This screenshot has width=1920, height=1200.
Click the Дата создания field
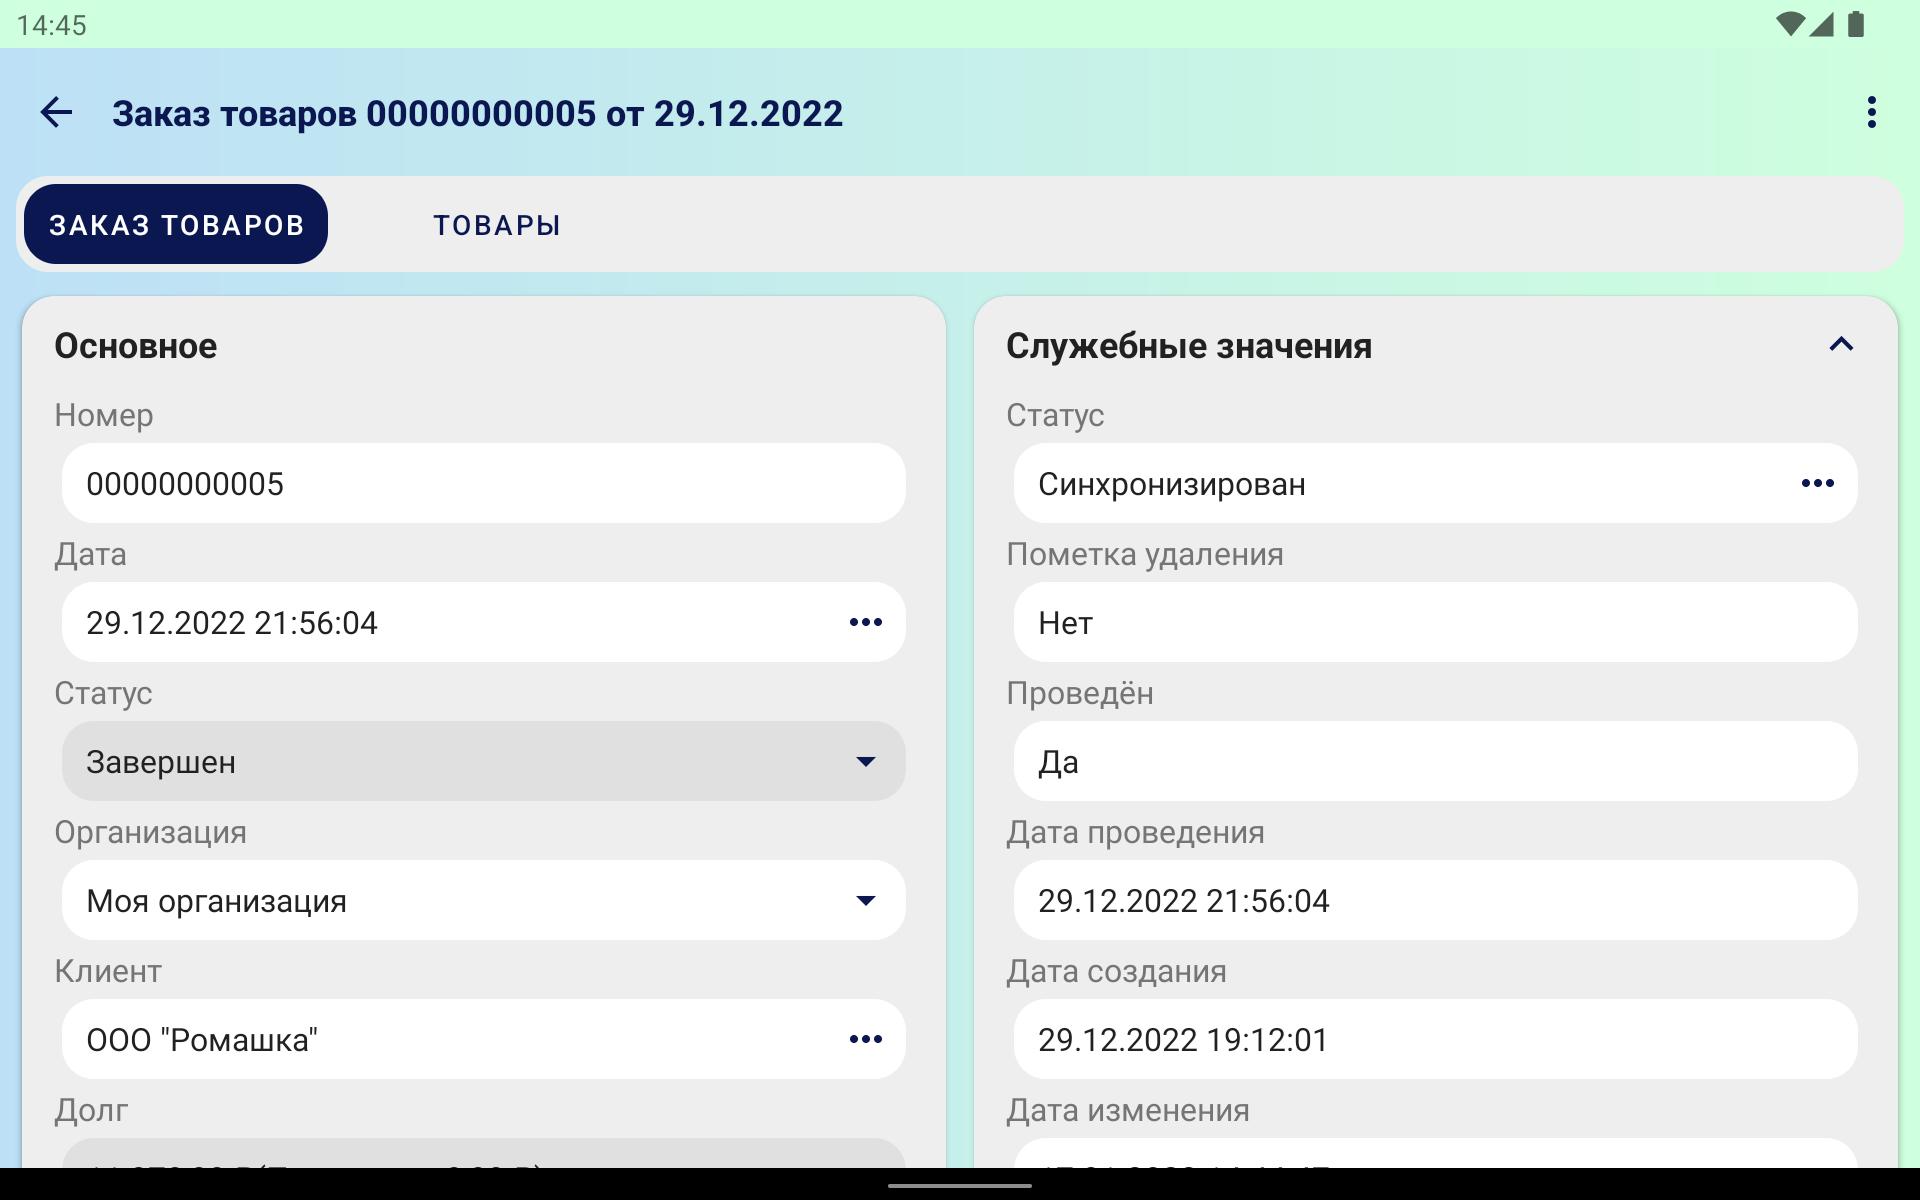click(x=1435, y=1039)
